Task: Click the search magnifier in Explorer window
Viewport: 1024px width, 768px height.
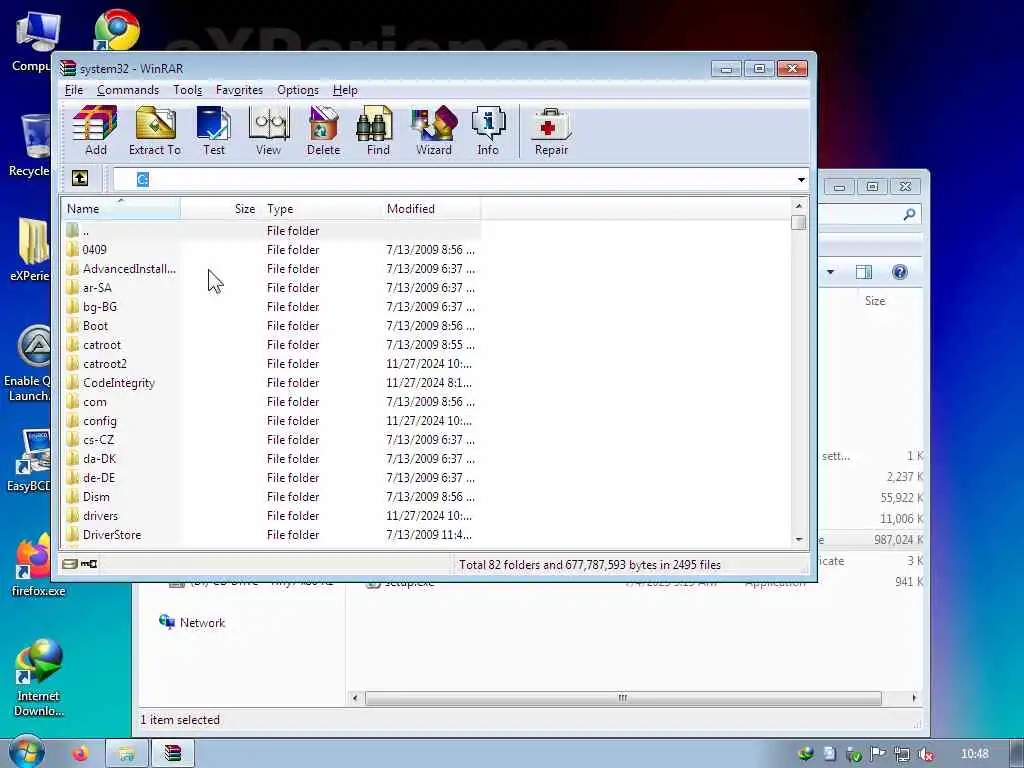Action: (x=908, y=214)
